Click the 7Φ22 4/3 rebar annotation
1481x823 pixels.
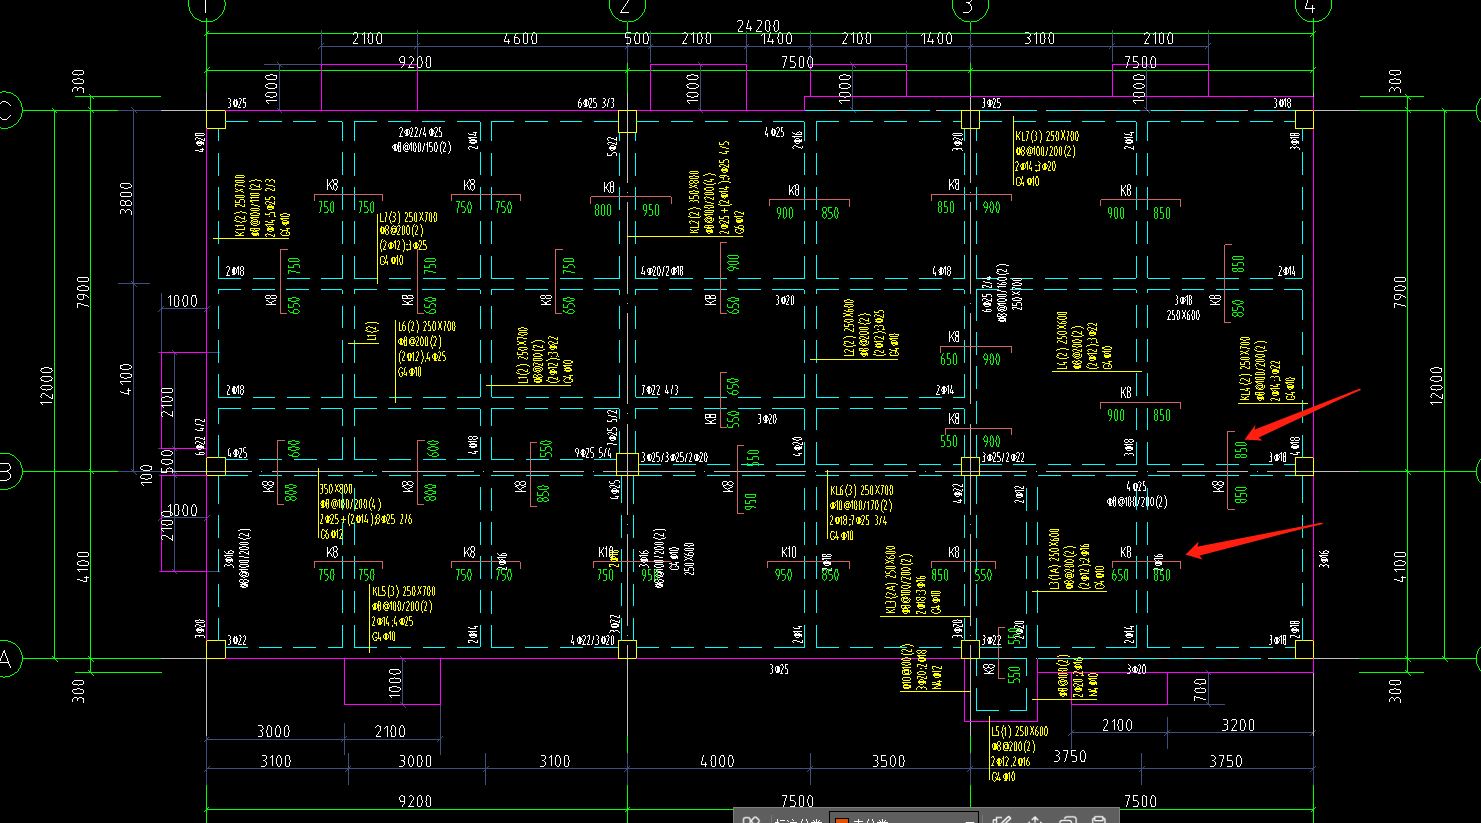[660, 390]
